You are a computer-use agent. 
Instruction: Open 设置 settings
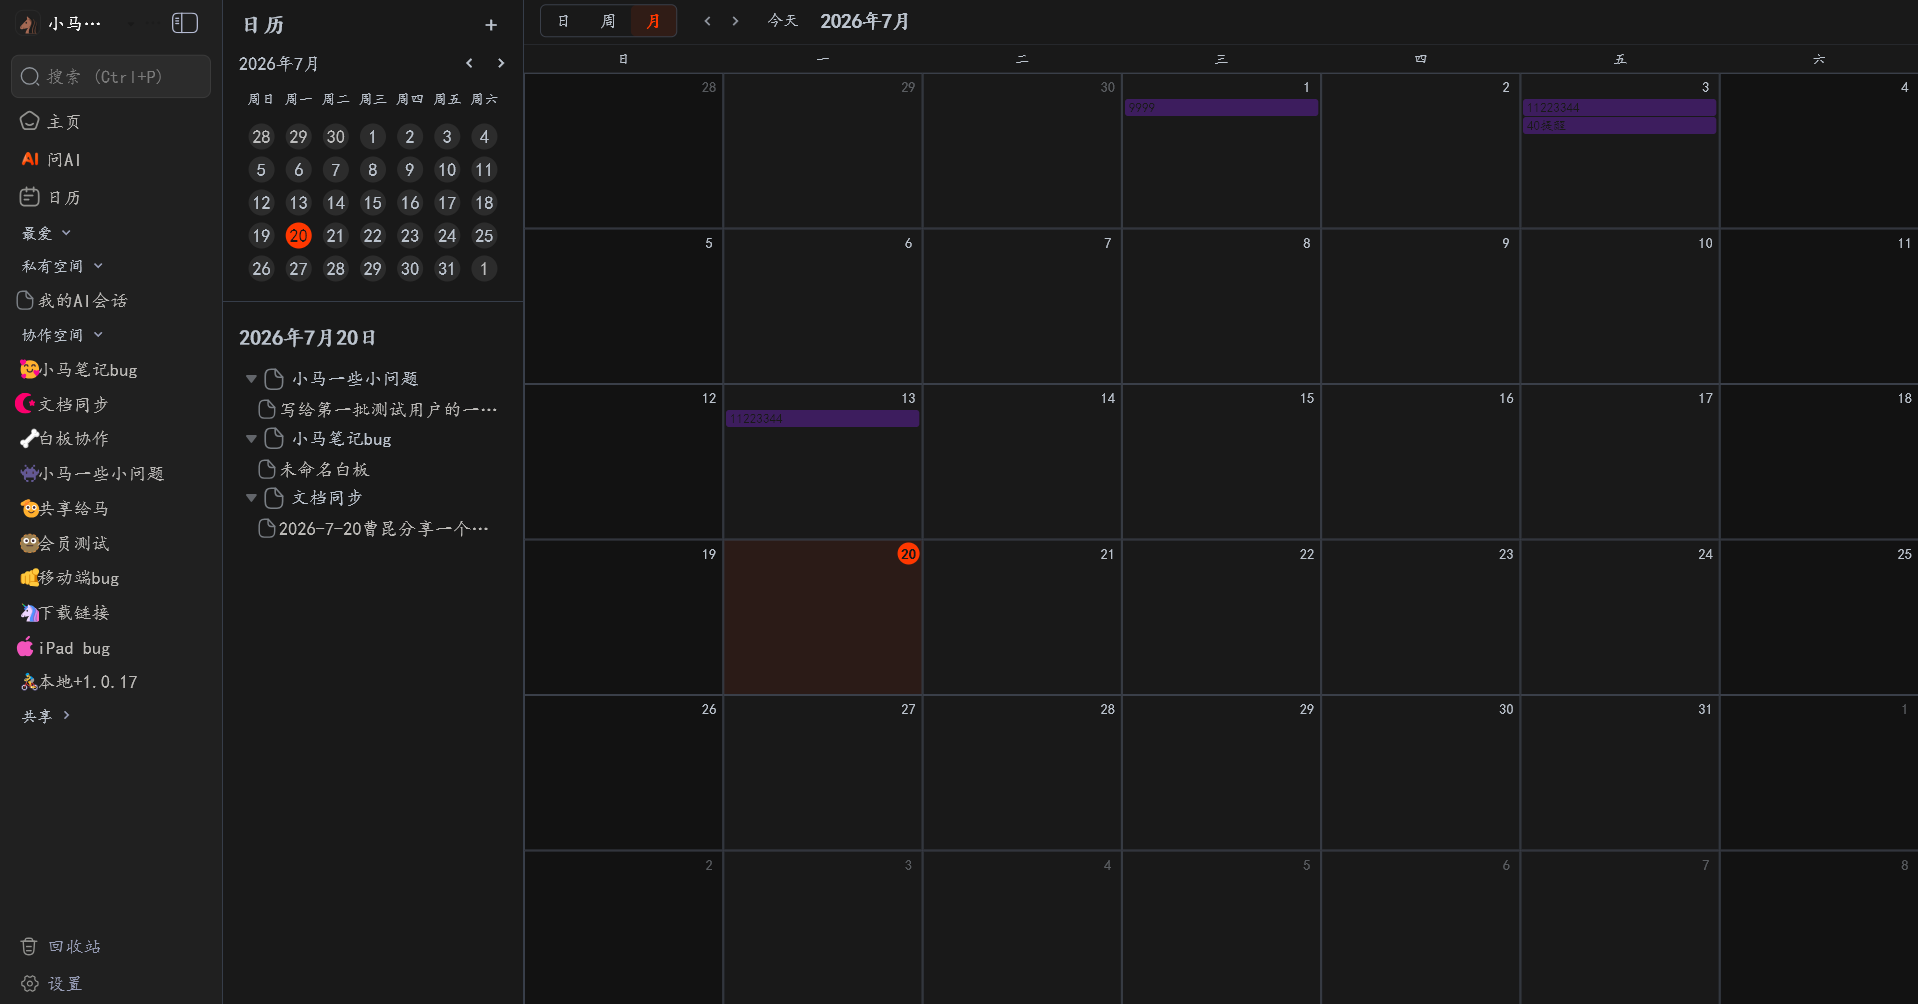[x=52, y=984]
